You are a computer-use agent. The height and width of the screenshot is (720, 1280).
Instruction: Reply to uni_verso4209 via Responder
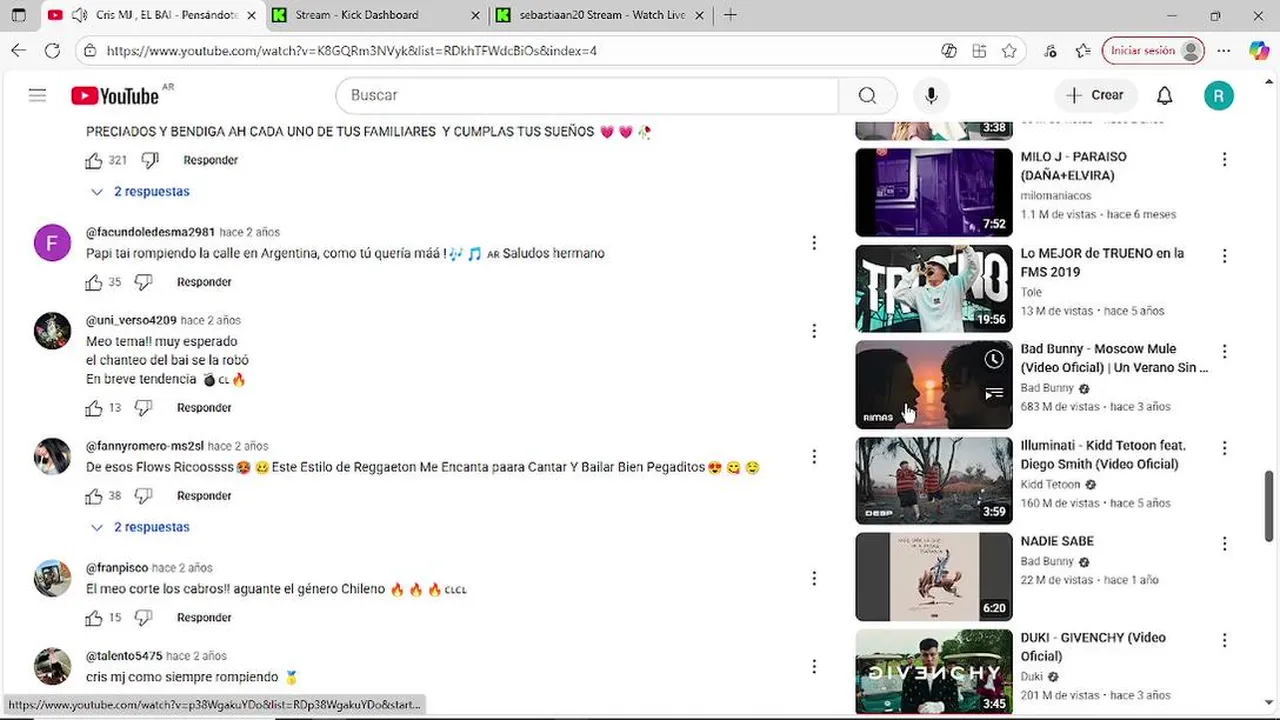click(204, 408)
